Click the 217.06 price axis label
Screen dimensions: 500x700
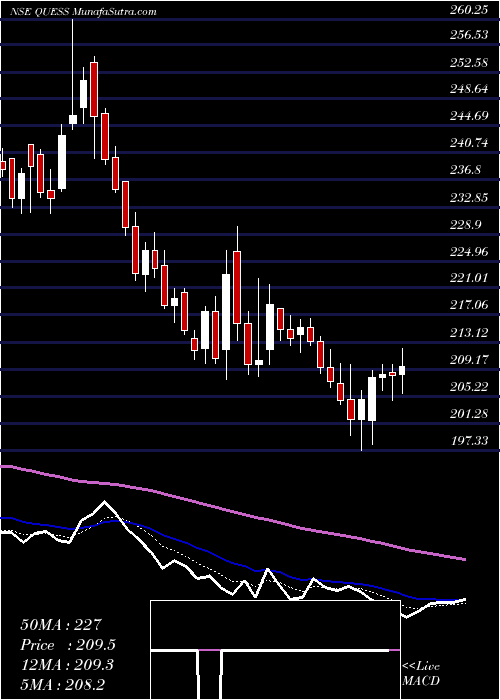(468, 306)
